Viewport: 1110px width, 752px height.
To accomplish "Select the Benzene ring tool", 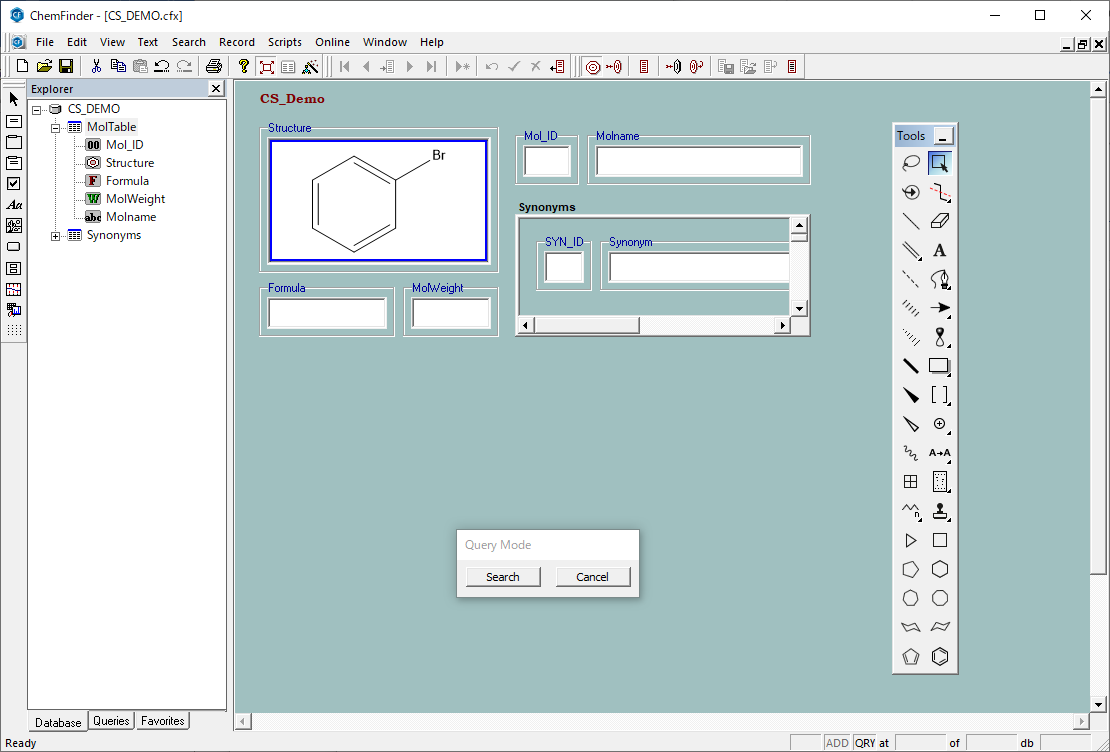I will pyautogui.click(x=939, y=656).
